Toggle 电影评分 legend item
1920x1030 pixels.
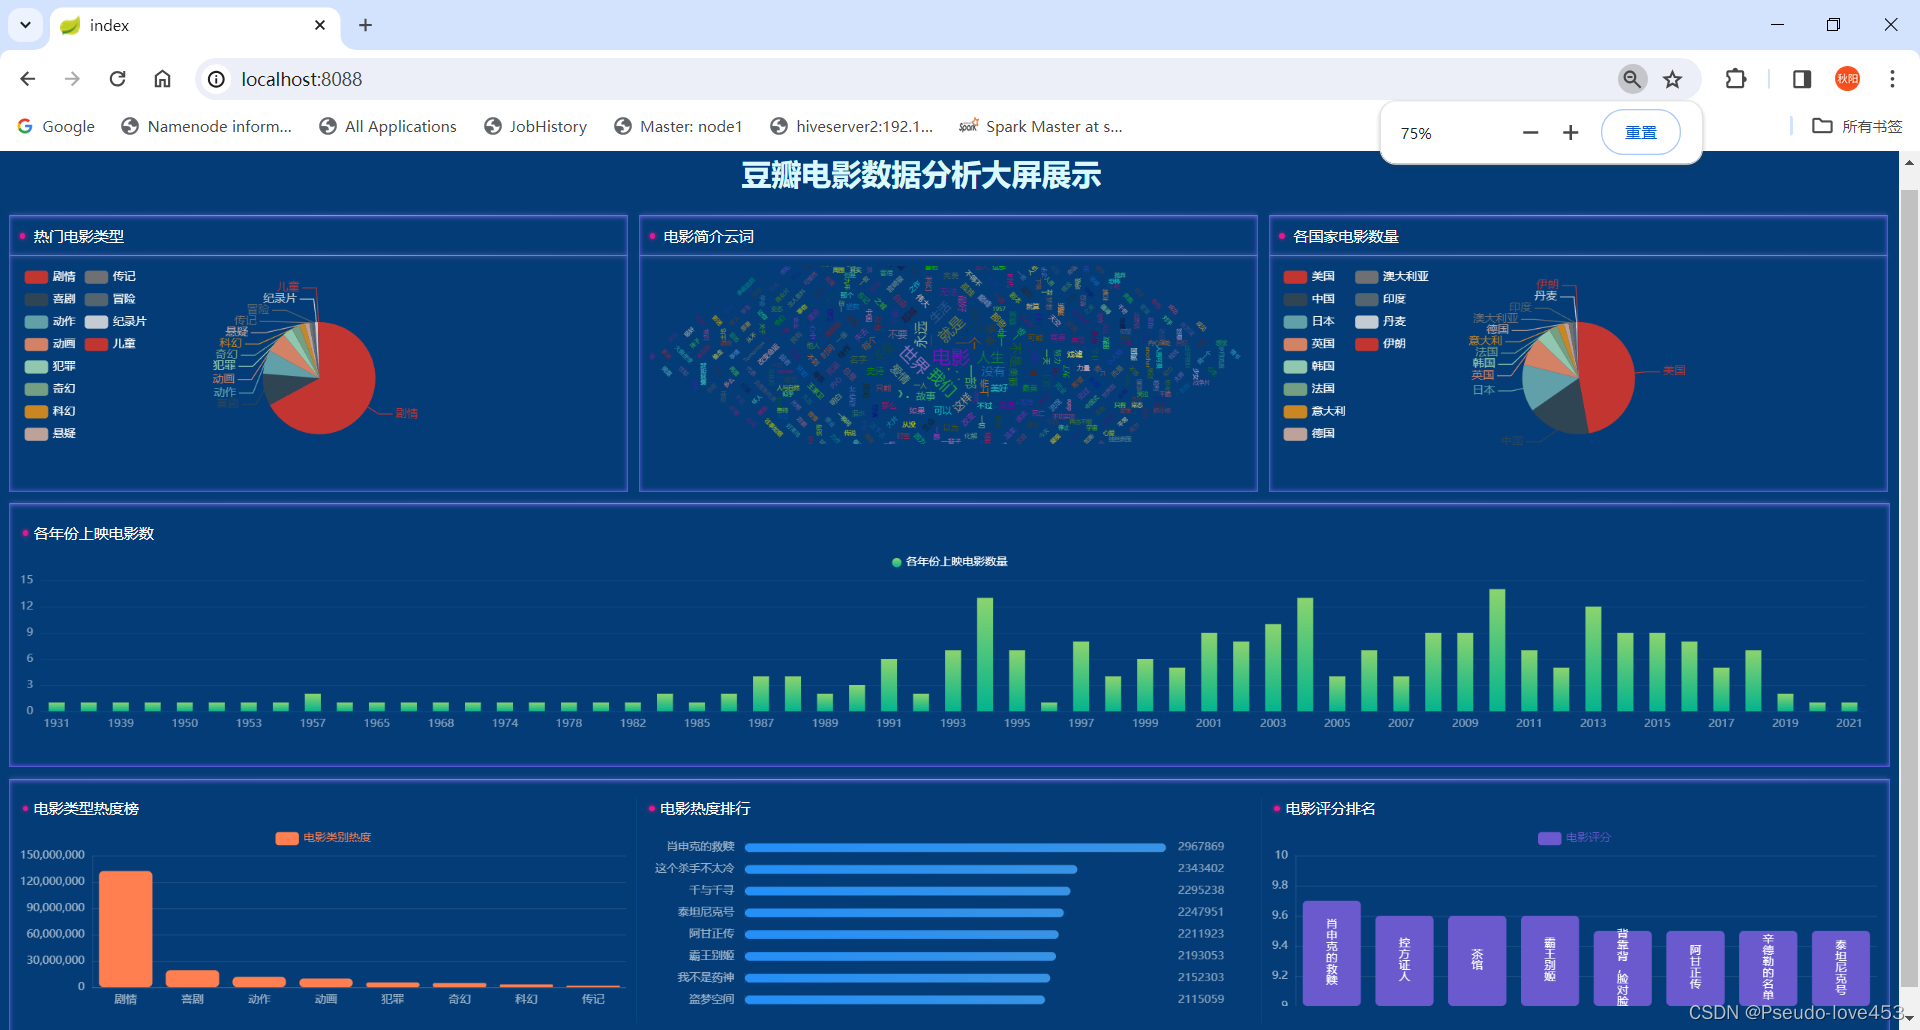pos(1575,838)
